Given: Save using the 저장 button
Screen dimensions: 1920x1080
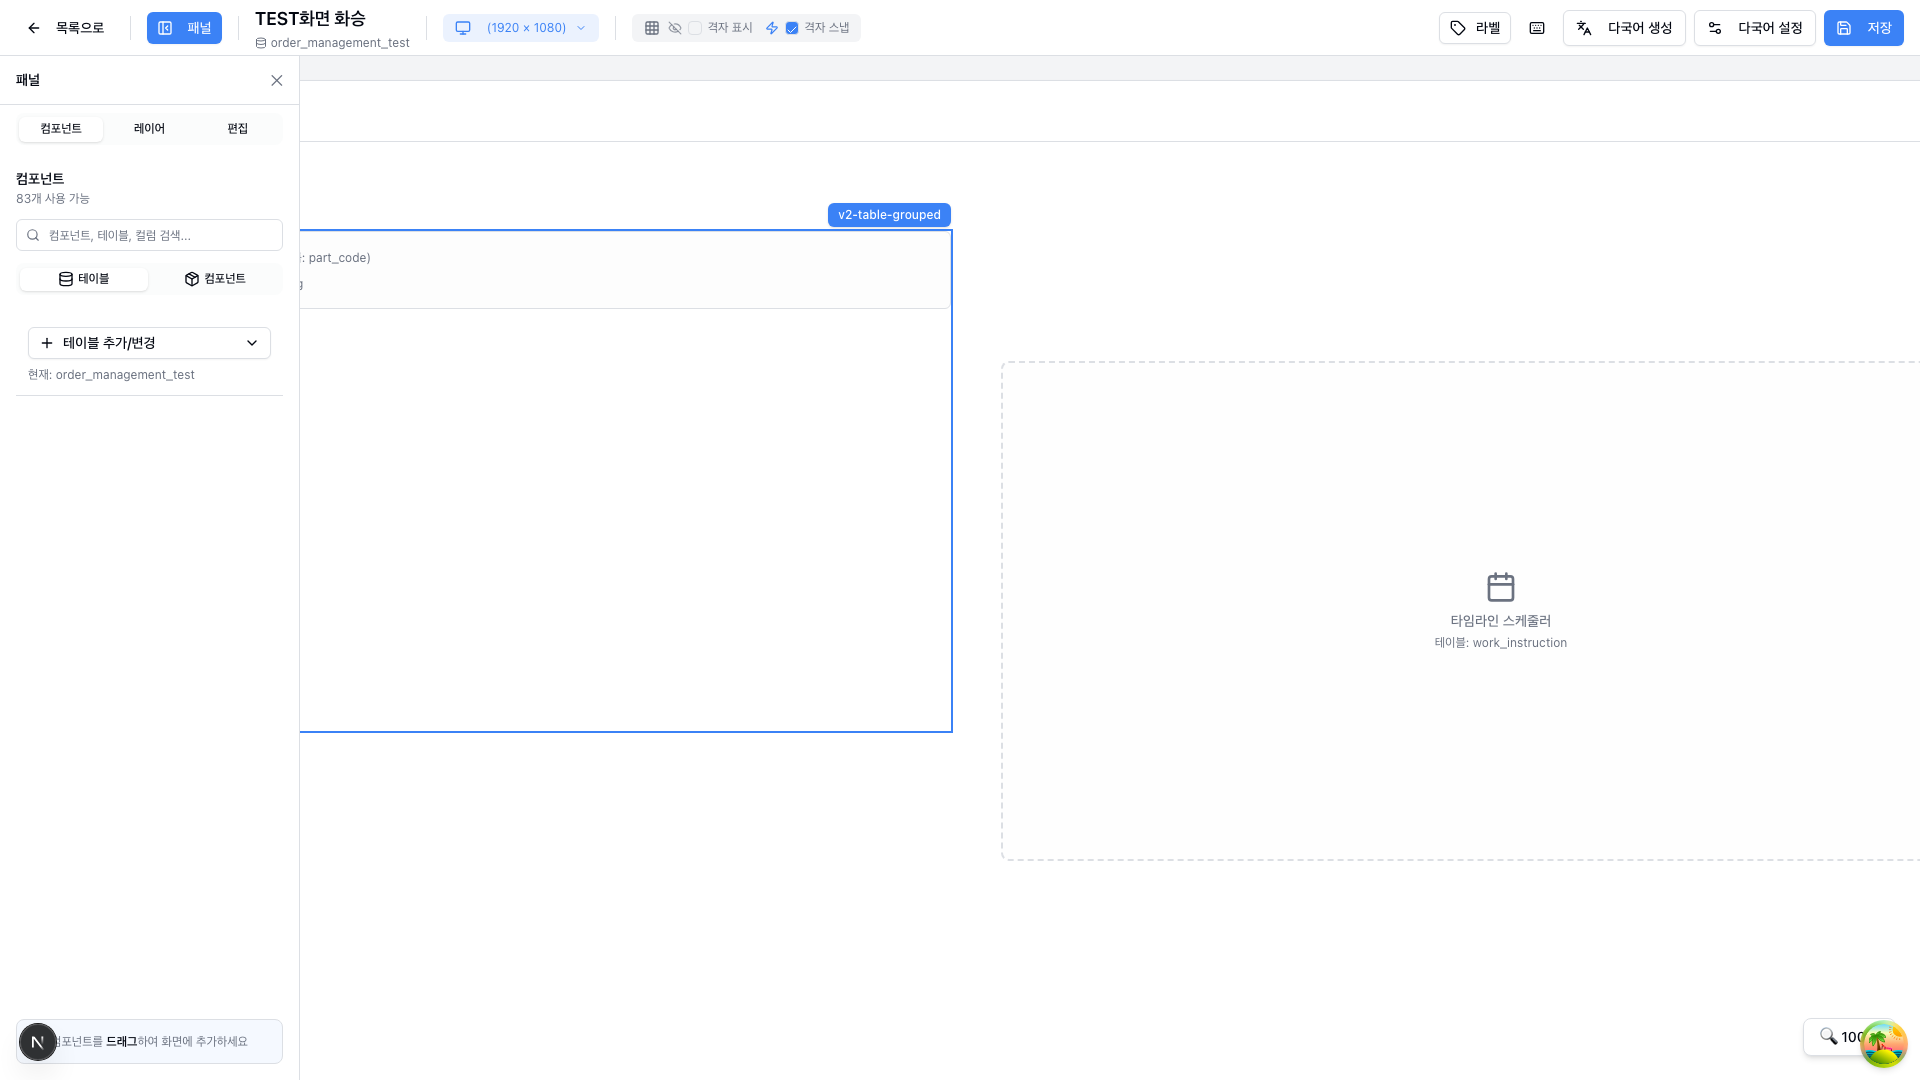Looking at the screenshot, I should tap(1863, 28).
